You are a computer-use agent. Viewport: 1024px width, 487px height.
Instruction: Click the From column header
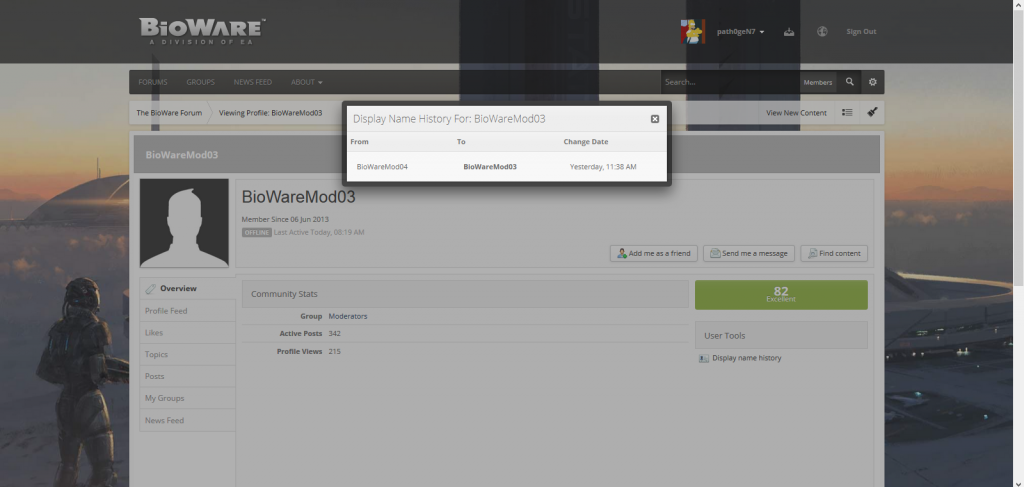(x=359, y=142)
